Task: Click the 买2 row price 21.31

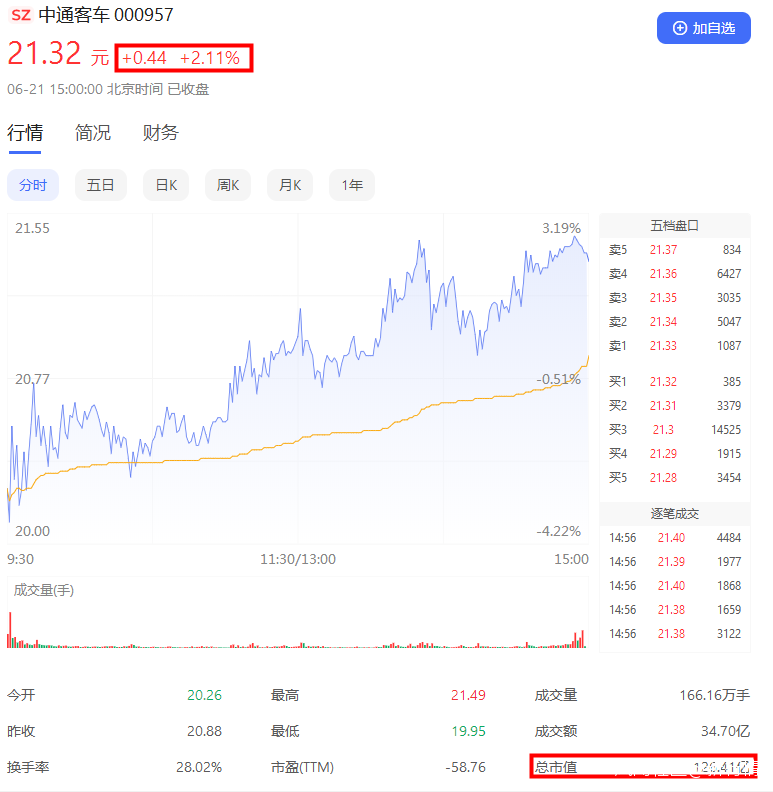Action: coord(663,406)
